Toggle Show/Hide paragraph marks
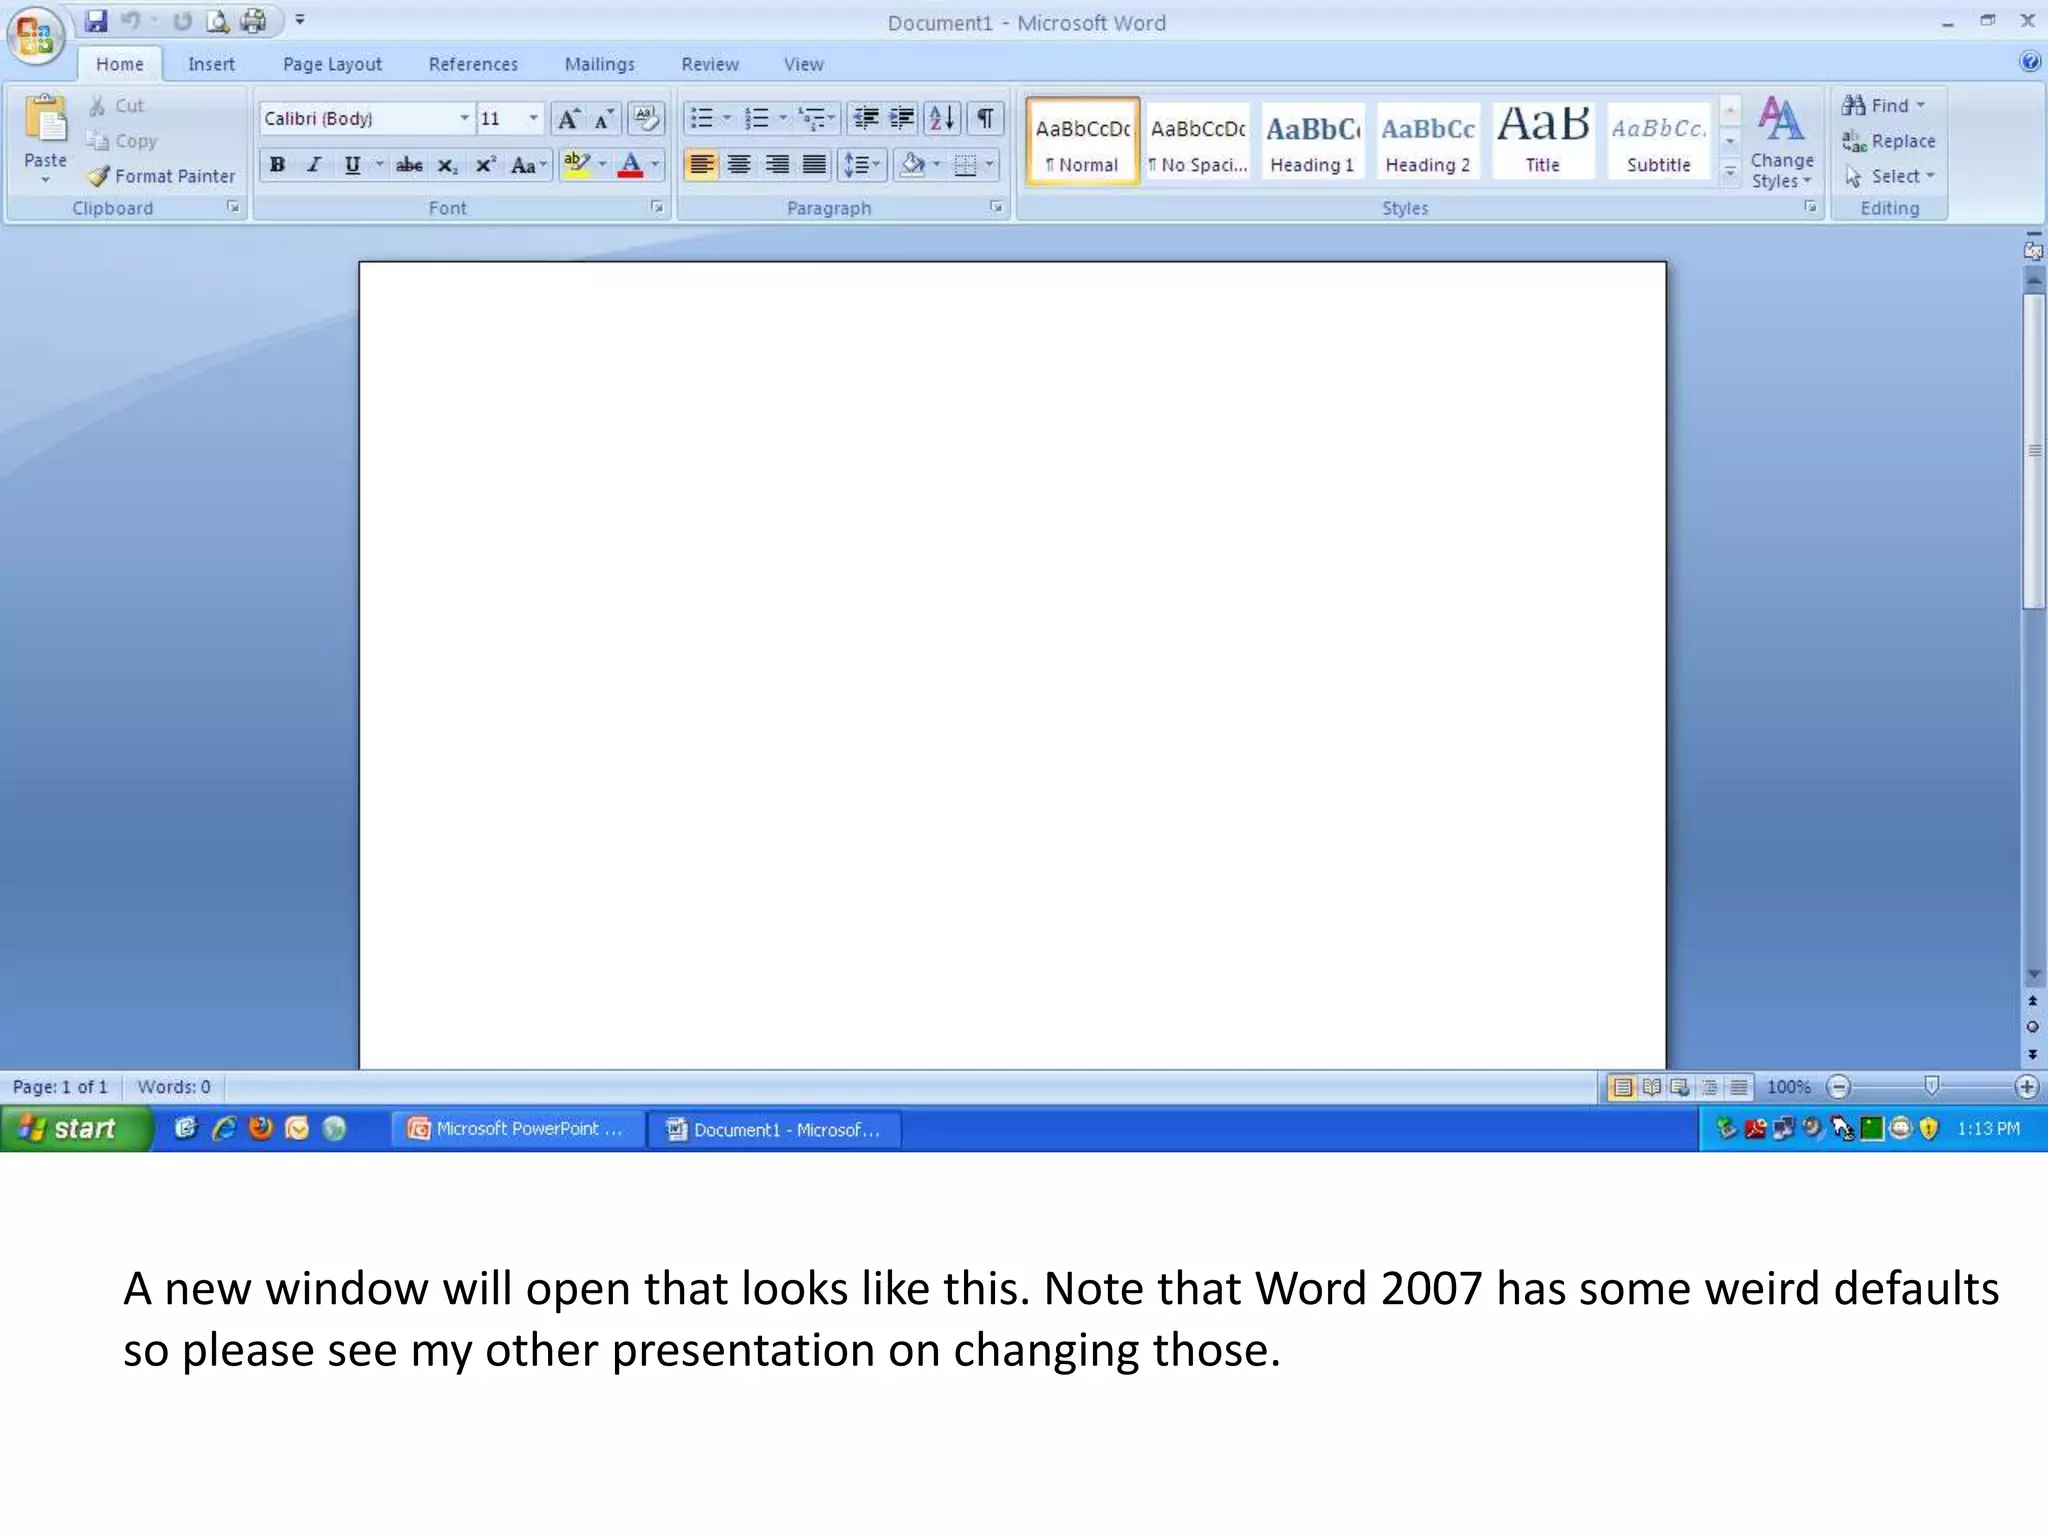This screenshot has width=2048, height=1536. (x=985, y=119)
